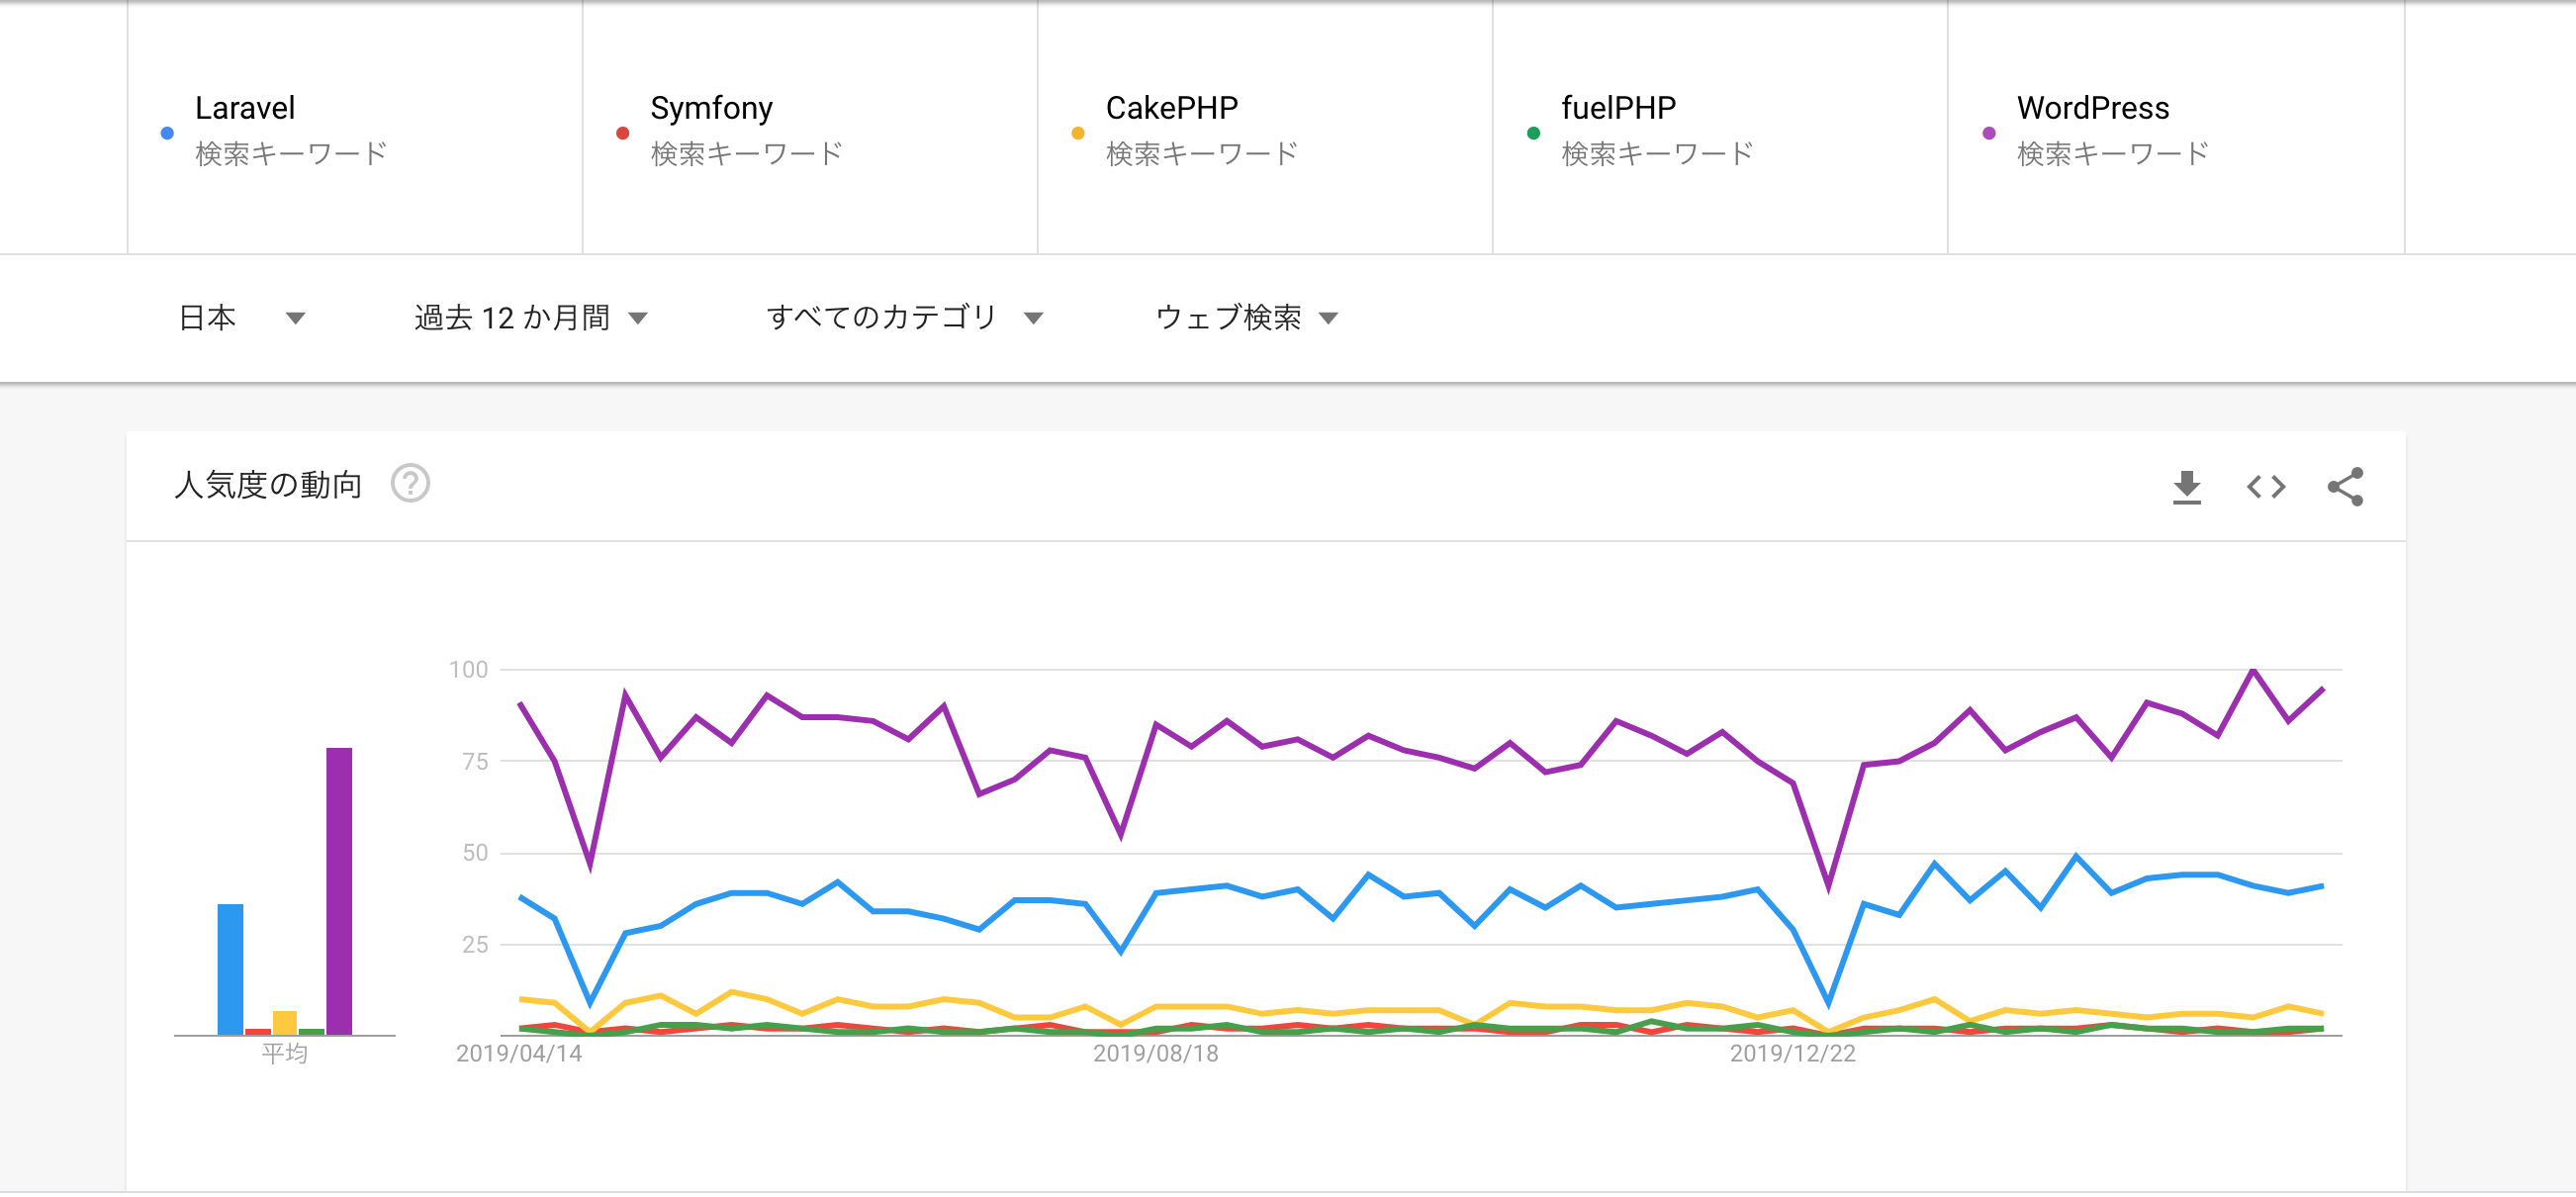The width and height of the screenshot is (2576, 1197).
Task: Click the green fuelPHP keyword dot
Action: coord(1532,131)
